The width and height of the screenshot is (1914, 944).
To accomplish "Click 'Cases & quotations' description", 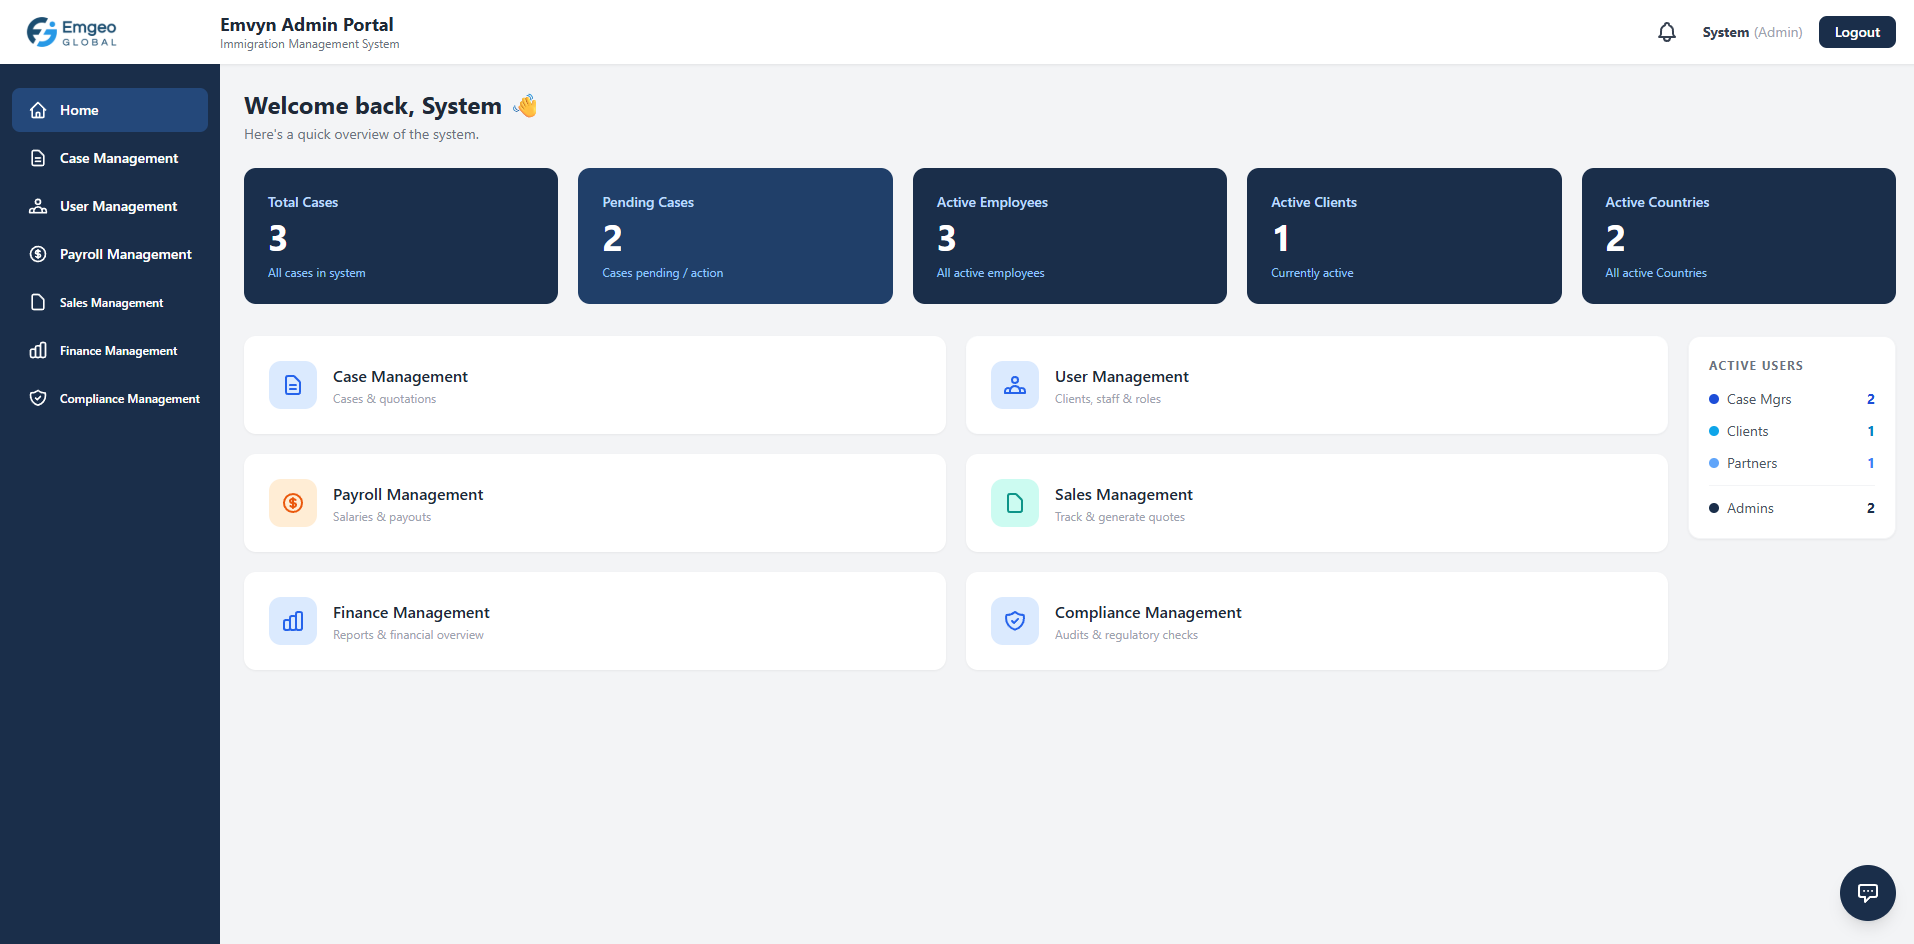I will [x=385, y=399].
